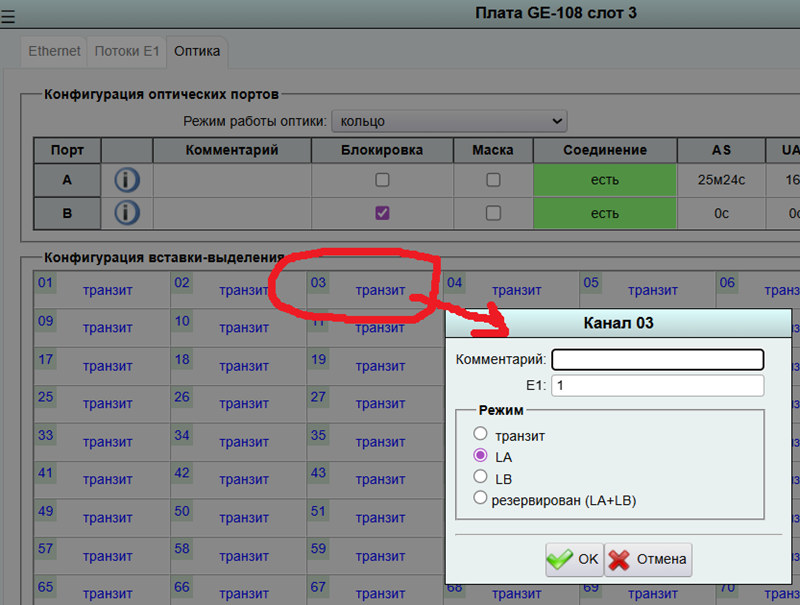Select the транзит radio button
The image size is (800, 605).
click(481, 434)
